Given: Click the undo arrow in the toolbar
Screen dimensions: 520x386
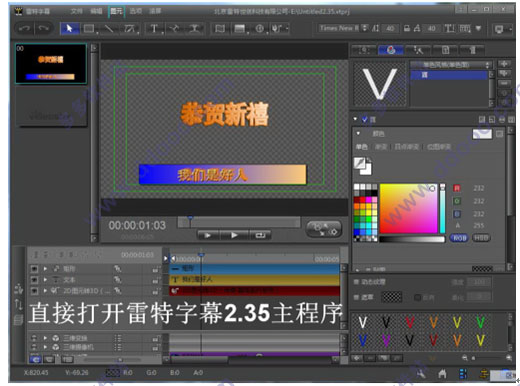Looking at the screenshot, I should click(x=24, y=29).
